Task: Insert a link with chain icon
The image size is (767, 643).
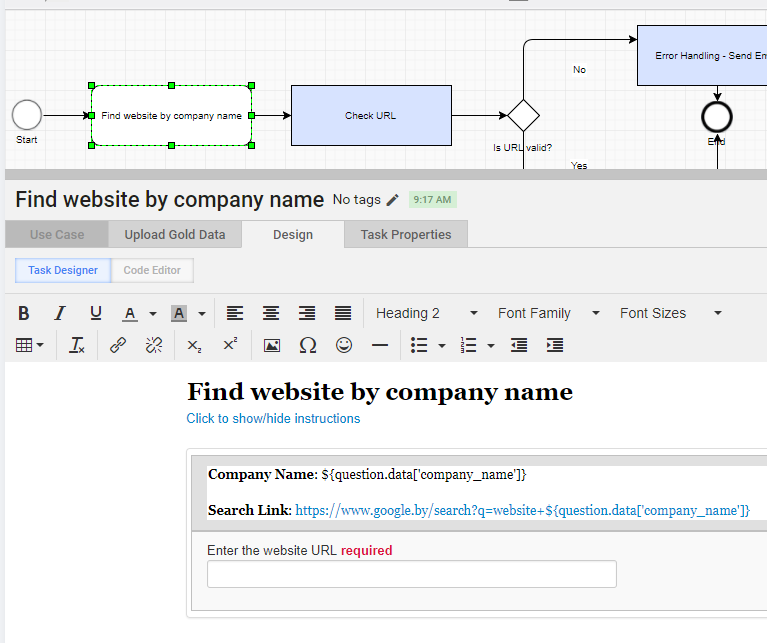Action: [x=118, y=345]
